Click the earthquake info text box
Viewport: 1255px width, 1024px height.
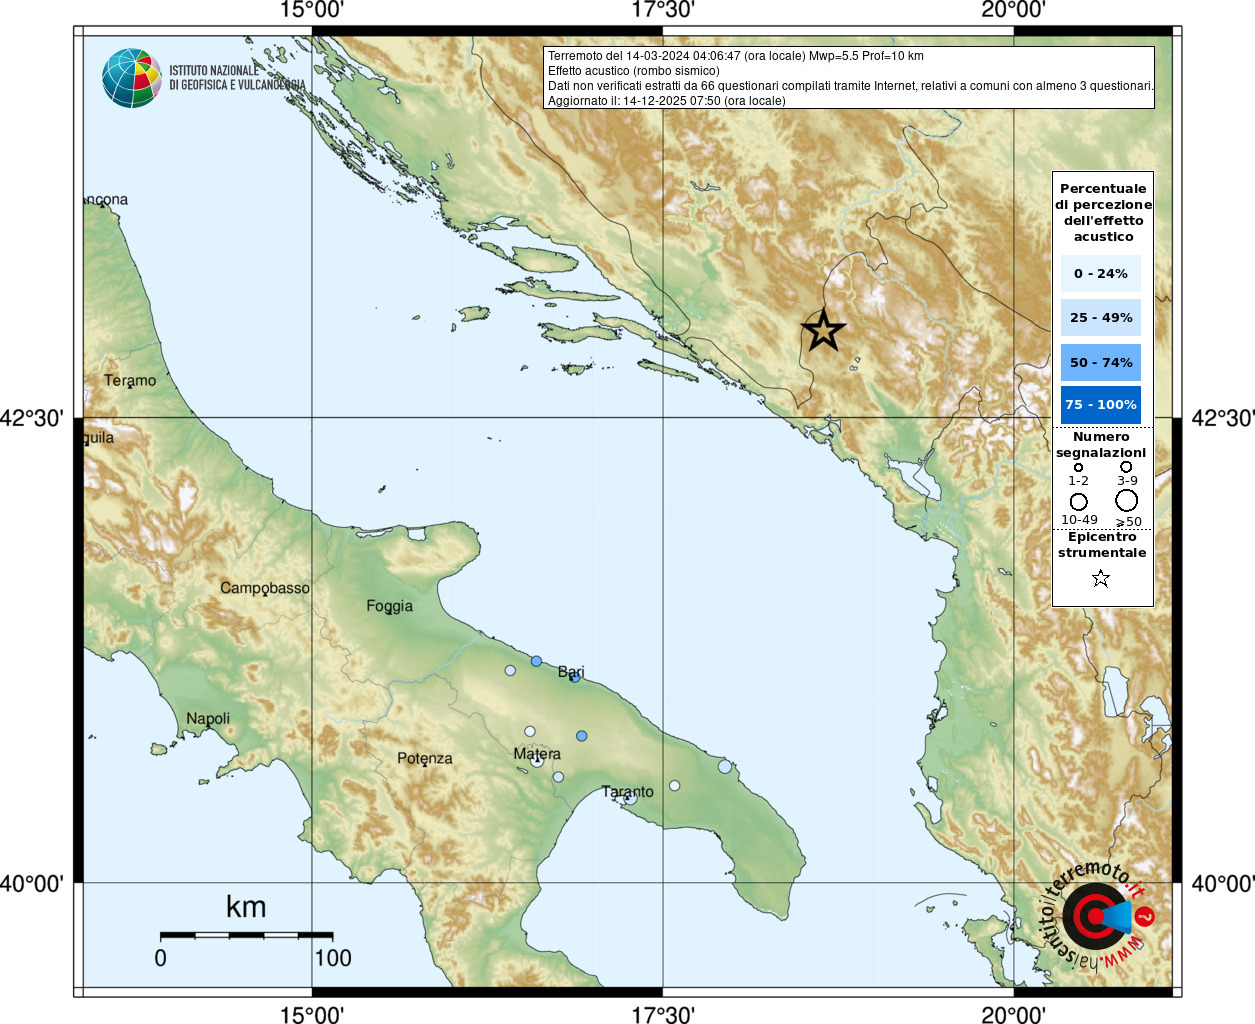tap(849, 78)
